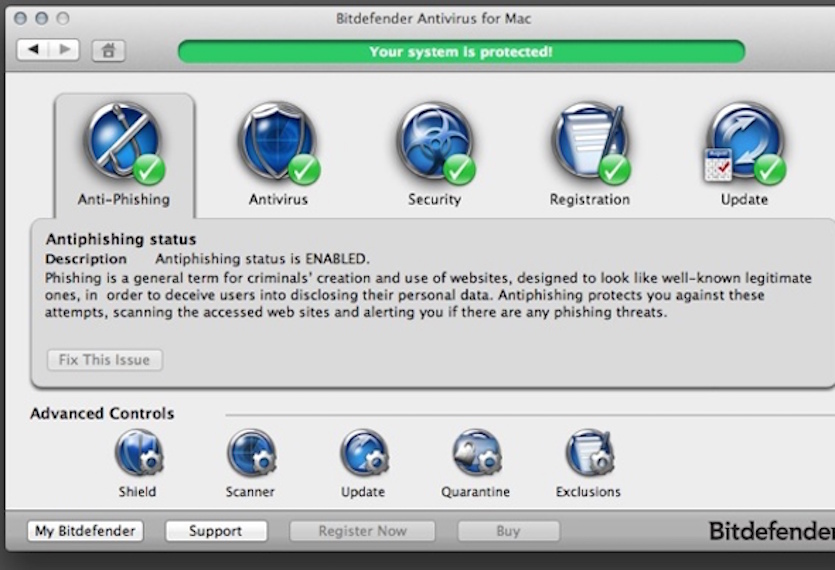Select the top Update status icon
Image resolution: width=835 pixels, height=570 pixels.
click(744, 143)
